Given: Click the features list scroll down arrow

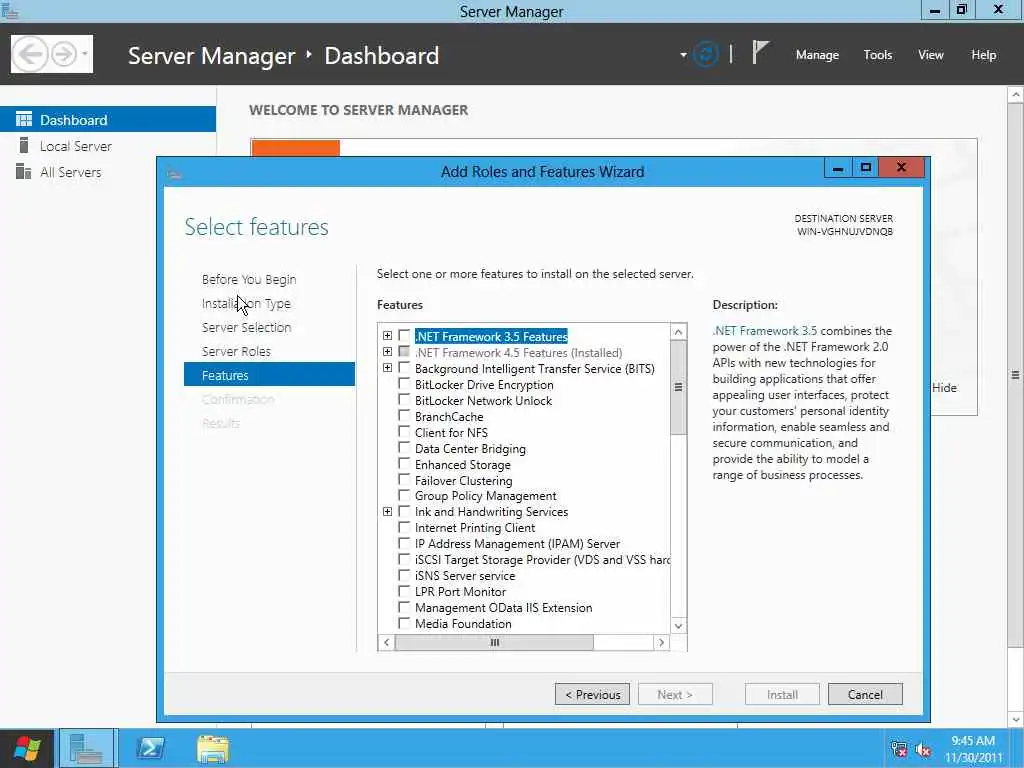Looking at the screenshot, I should tap(679, 626).
